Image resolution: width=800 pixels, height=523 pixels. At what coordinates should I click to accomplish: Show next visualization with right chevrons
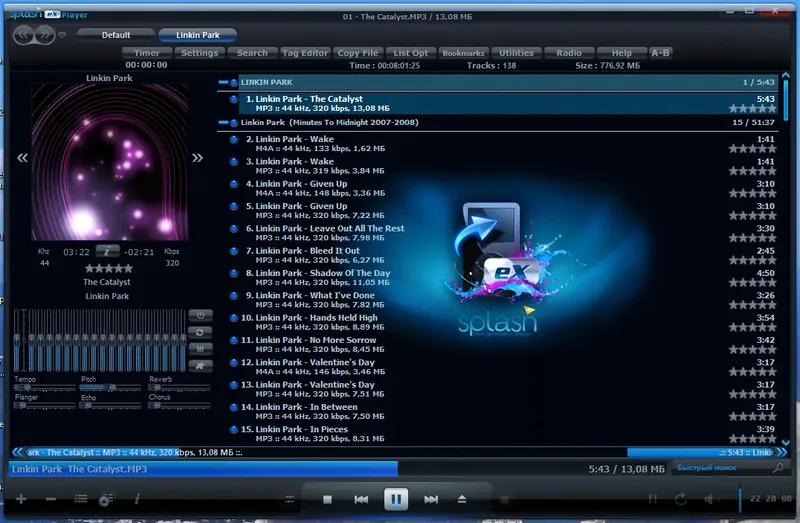(197, 158)
